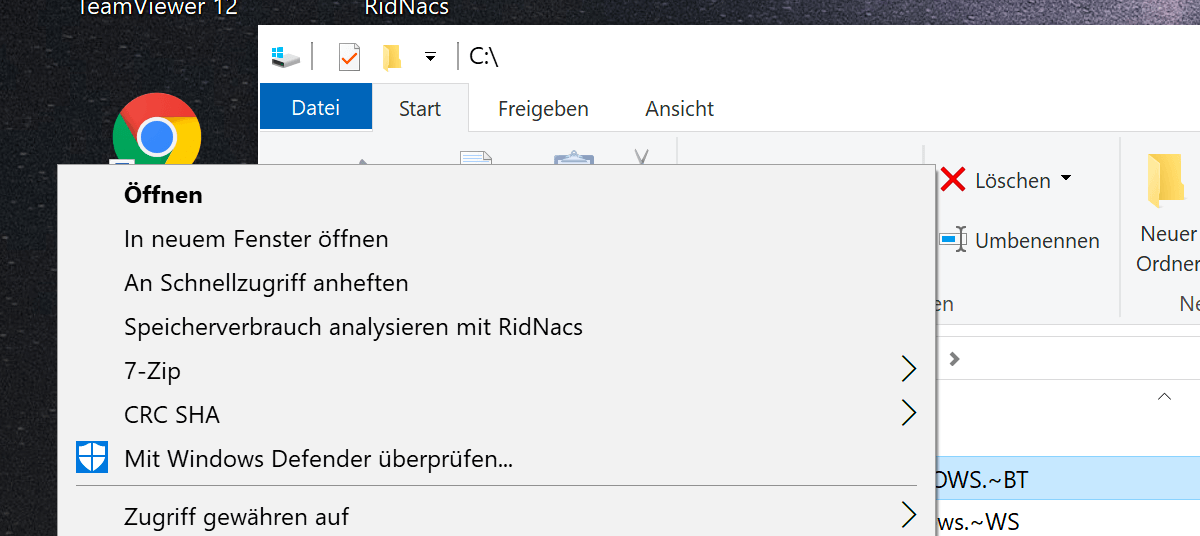Click the Löschen button
The image size is (1200, 536).
(x=1005, y=180)
